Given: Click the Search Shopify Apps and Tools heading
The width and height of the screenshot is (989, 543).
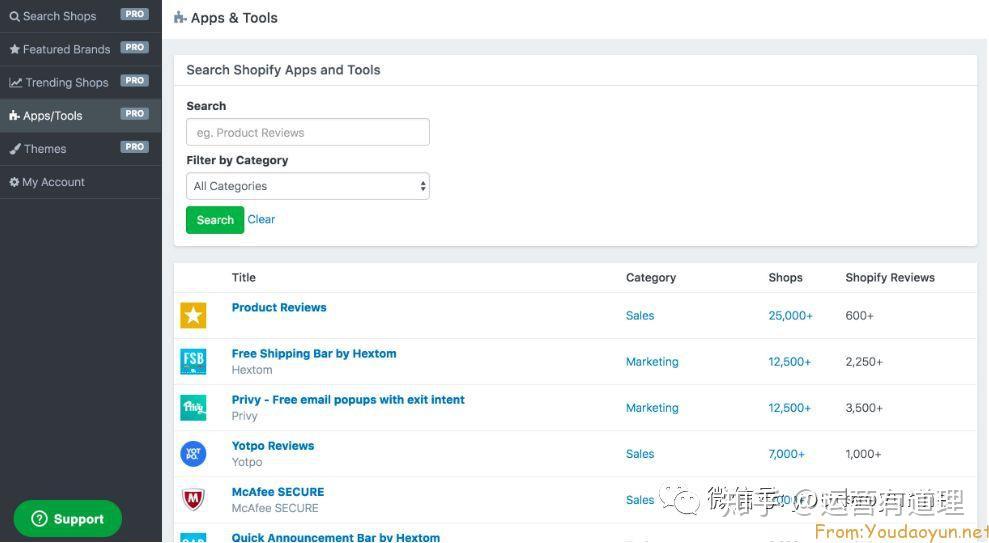Looking at the screenshot, I should [283, 70].
